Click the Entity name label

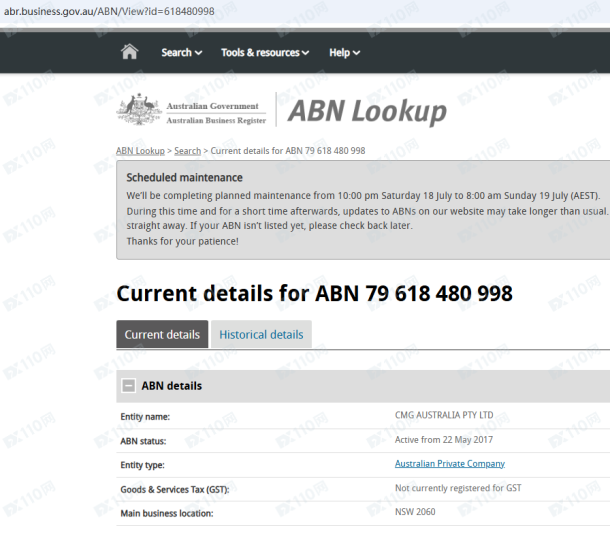(145, 417)
